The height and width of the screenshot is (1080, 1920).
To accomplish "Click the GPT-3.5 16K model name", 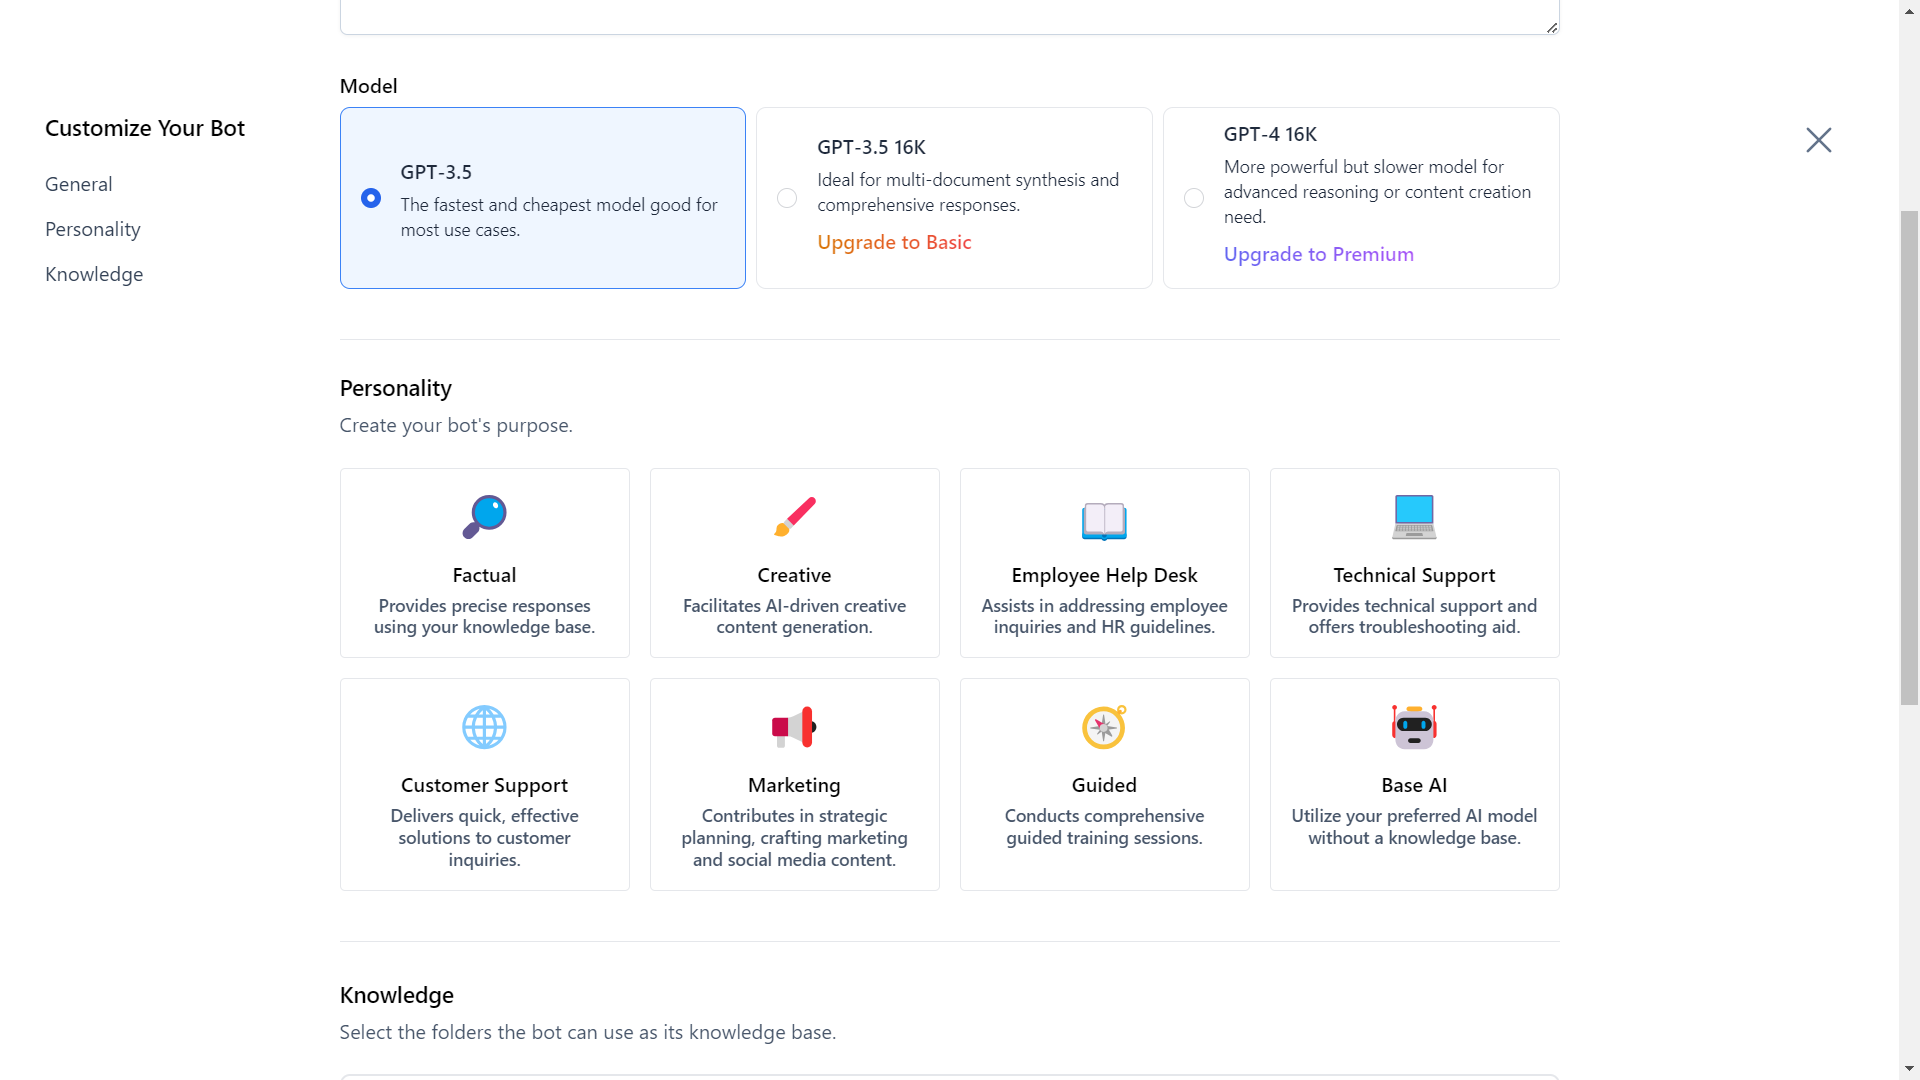I will click(871, 147).
